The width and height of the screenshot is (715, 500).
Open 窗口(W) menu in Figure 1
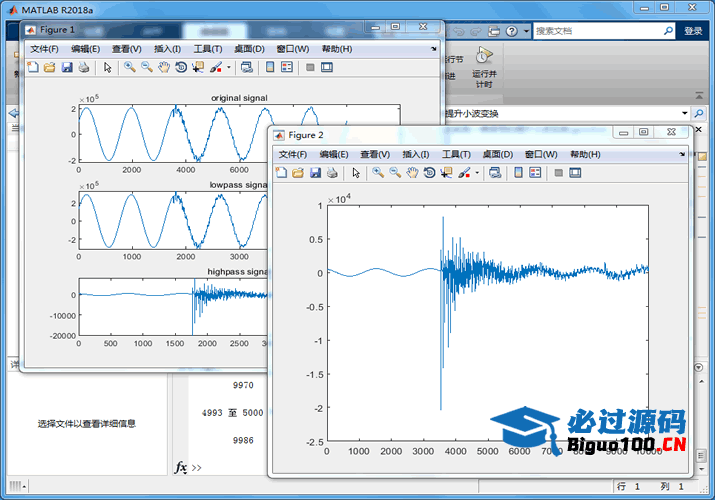point(293,49)
